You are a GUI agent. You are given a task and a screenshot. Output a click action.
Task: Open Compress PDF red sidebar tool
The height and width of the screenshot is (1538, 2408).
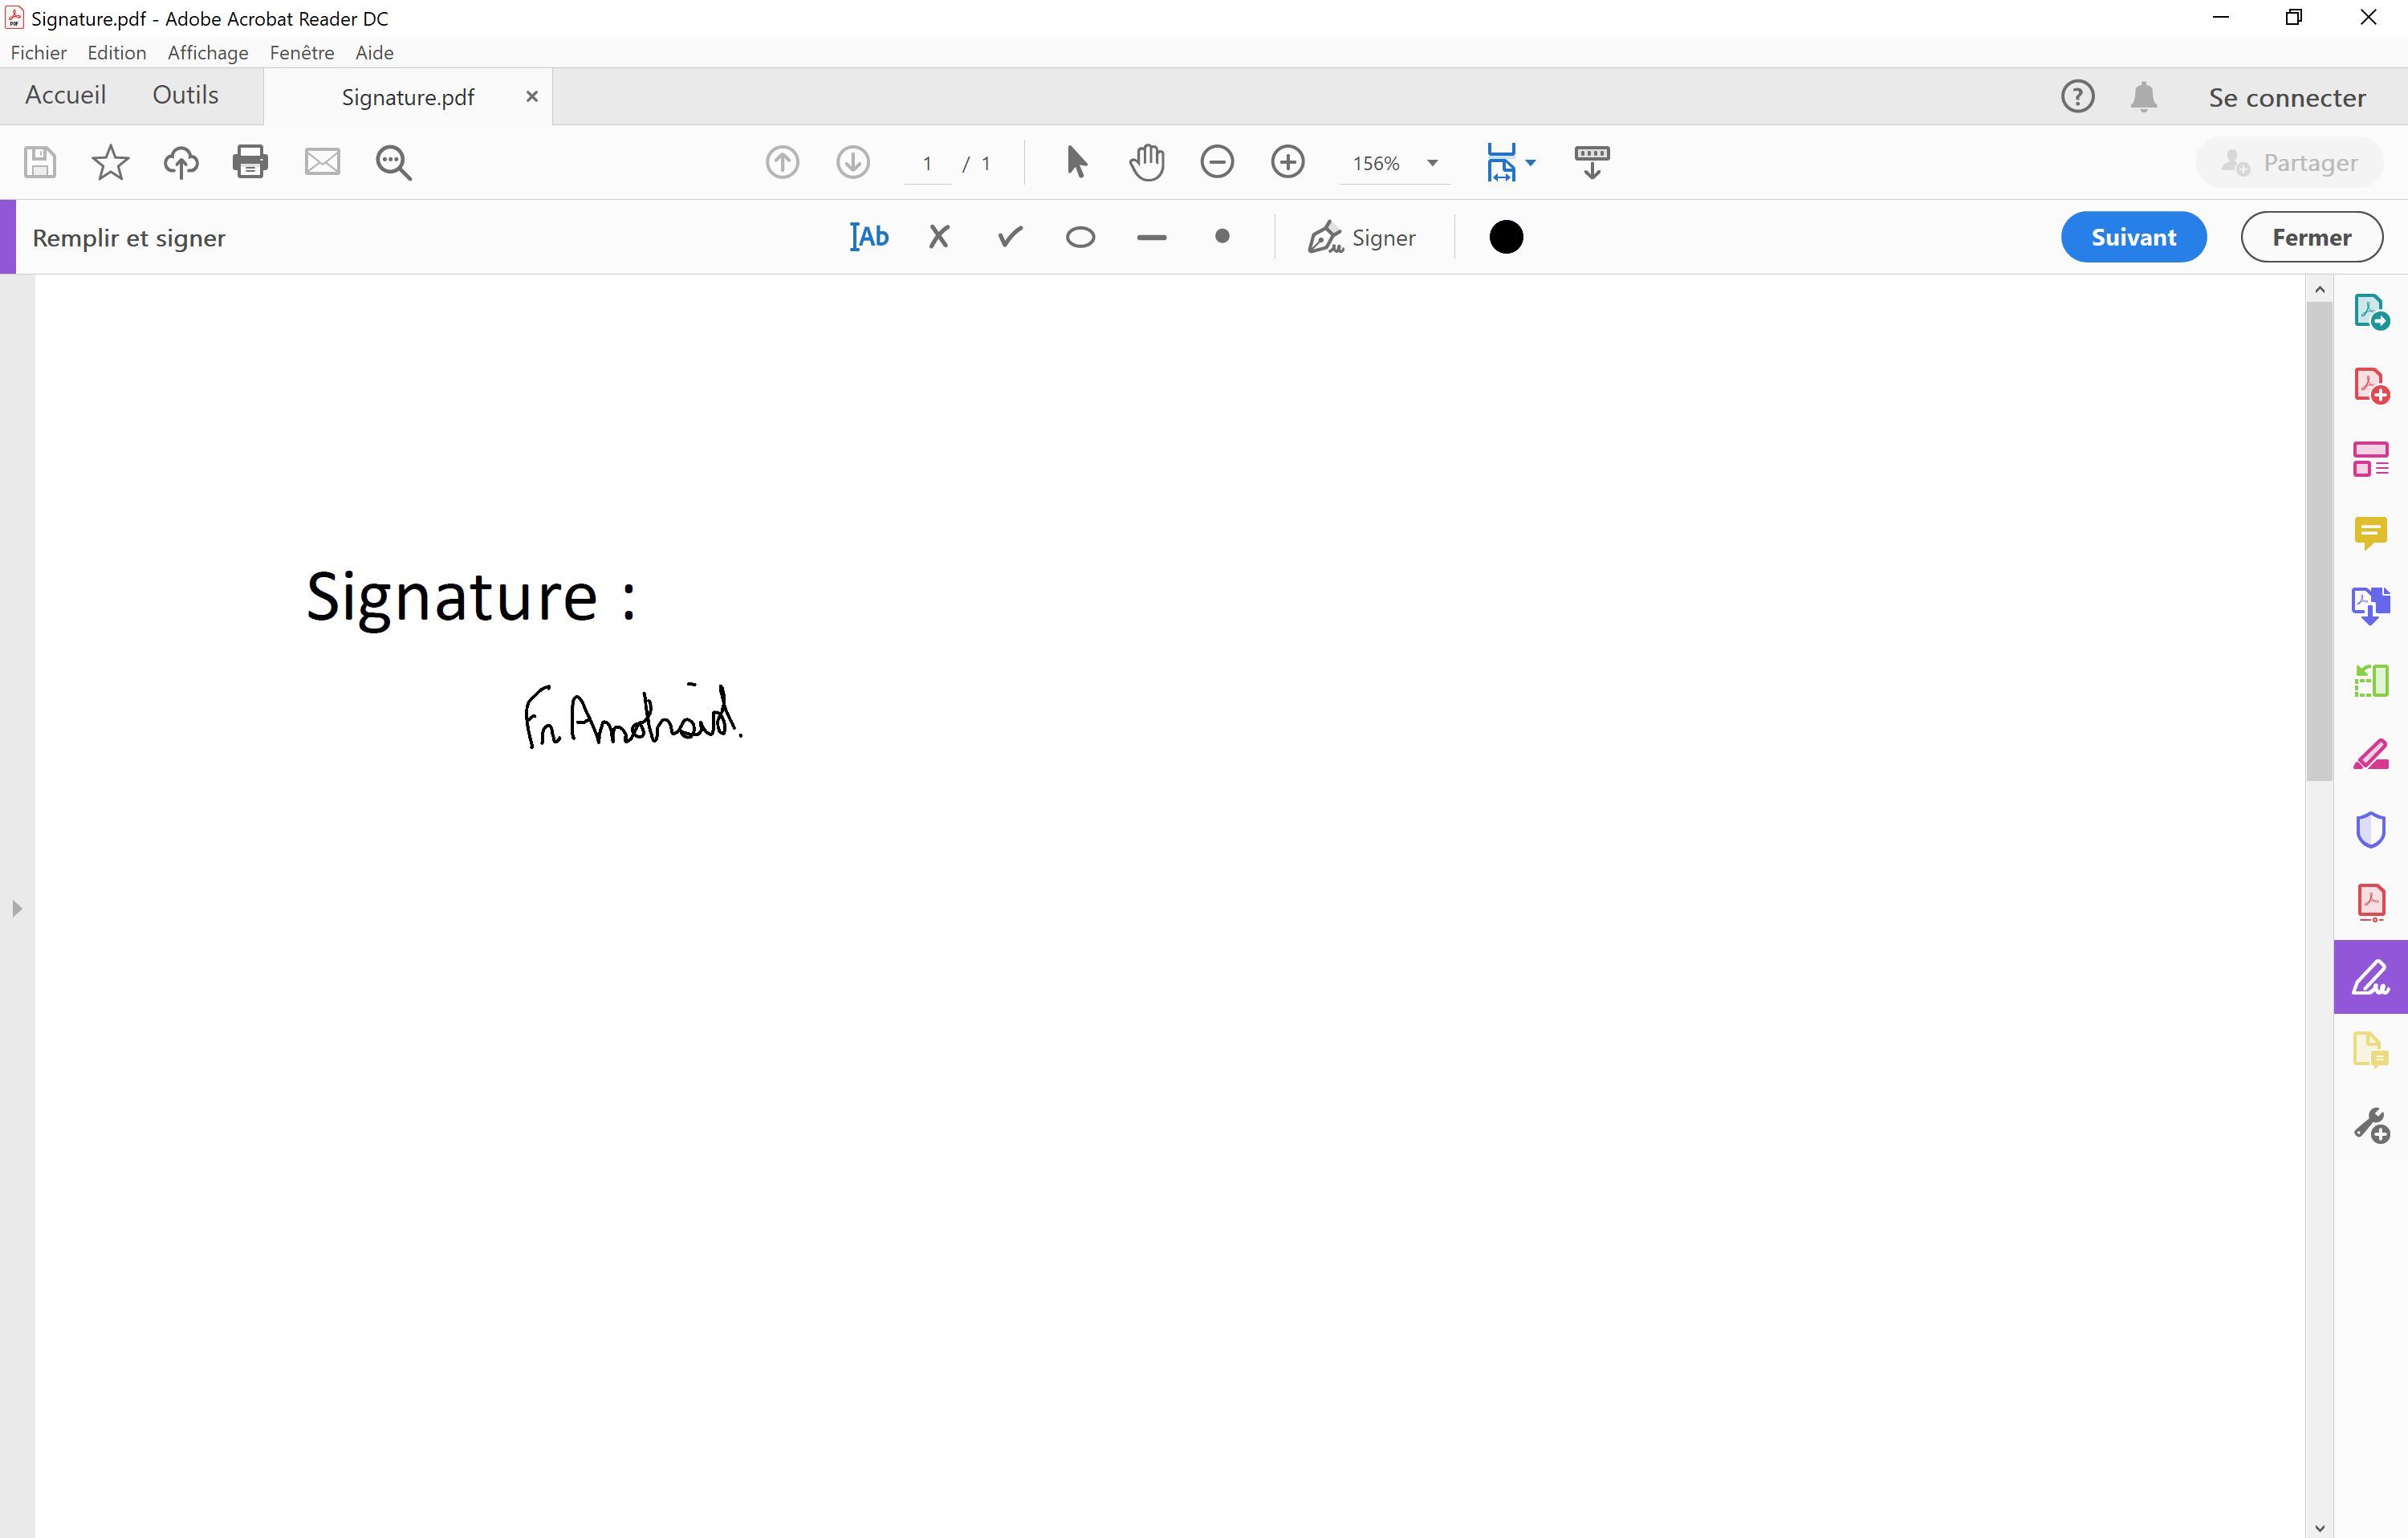tap(2371, 902)
